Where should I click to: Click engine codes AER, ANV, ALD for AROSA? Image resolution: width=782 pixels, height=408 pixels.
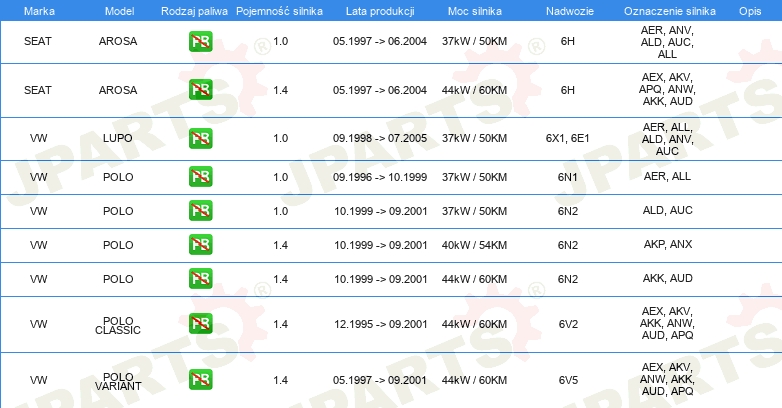pyautogui.click(x=667, y=42)
